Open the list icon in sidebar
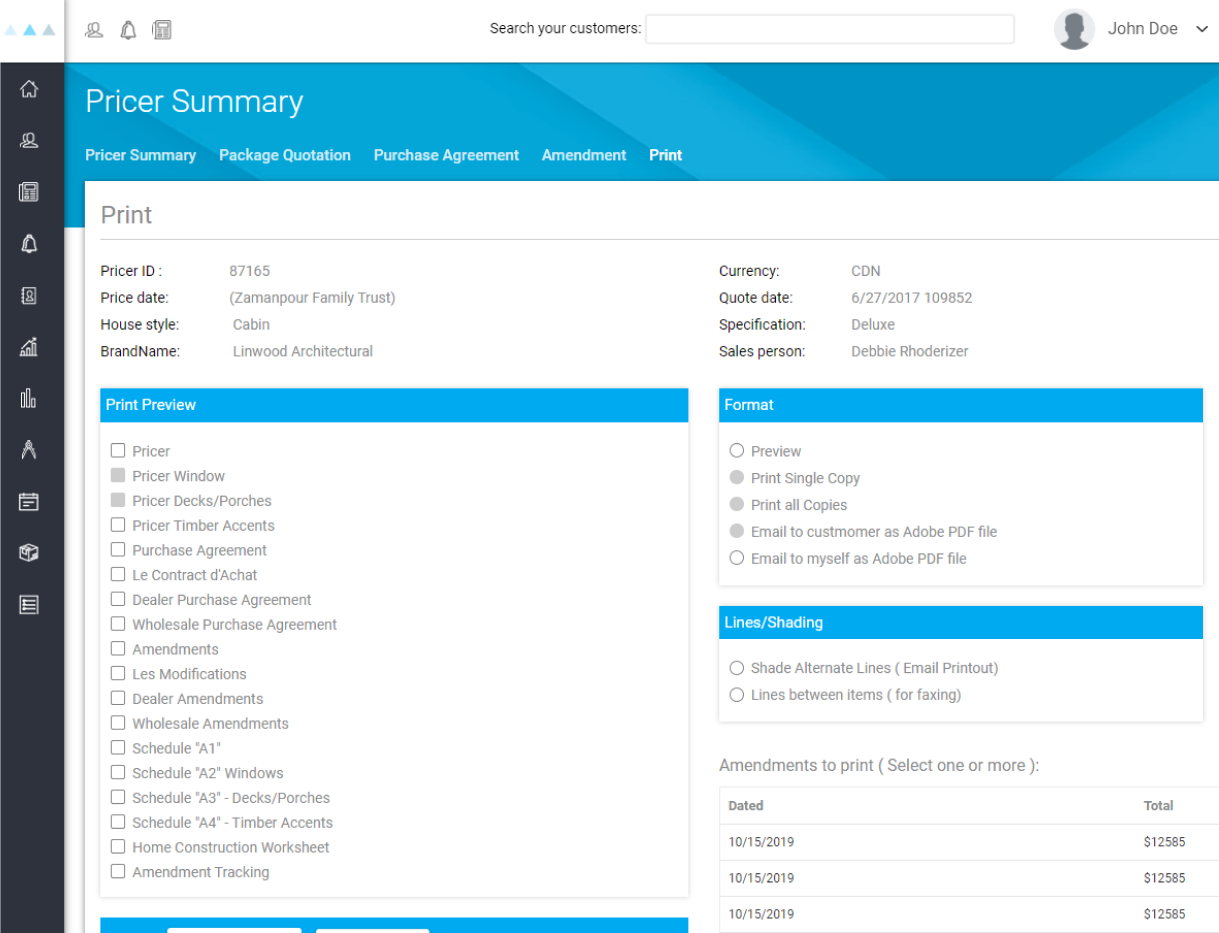The height and width of the screenshot is (933, 1219). click(x=29, y=605)
